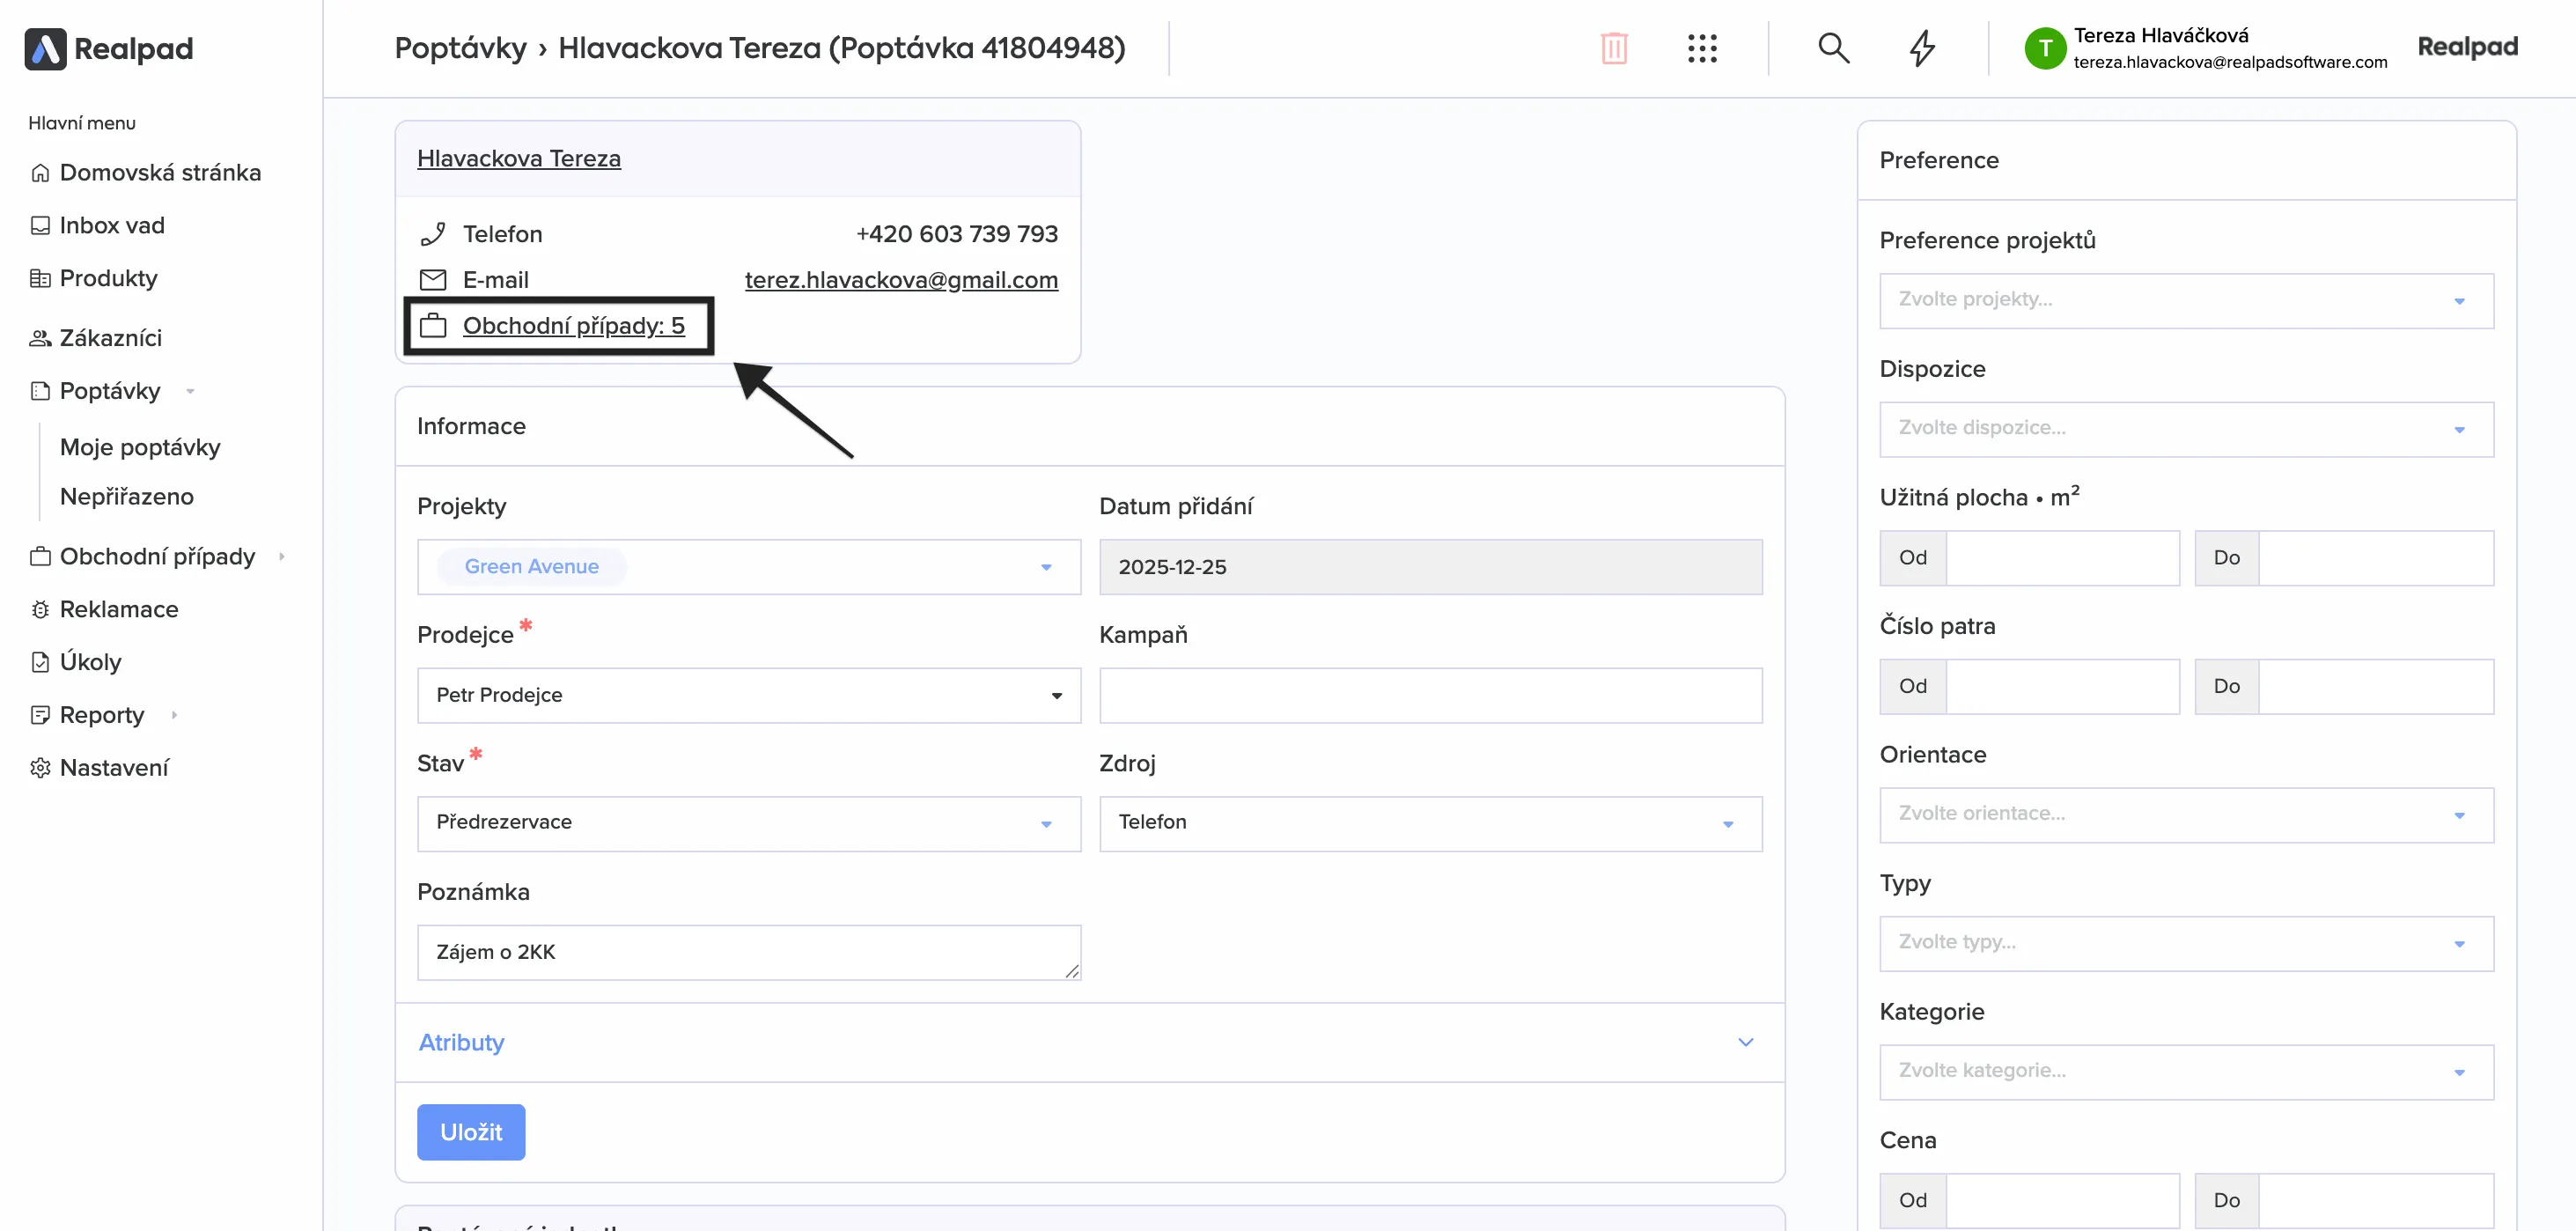Click the phone icon beside Telefon

433,234
